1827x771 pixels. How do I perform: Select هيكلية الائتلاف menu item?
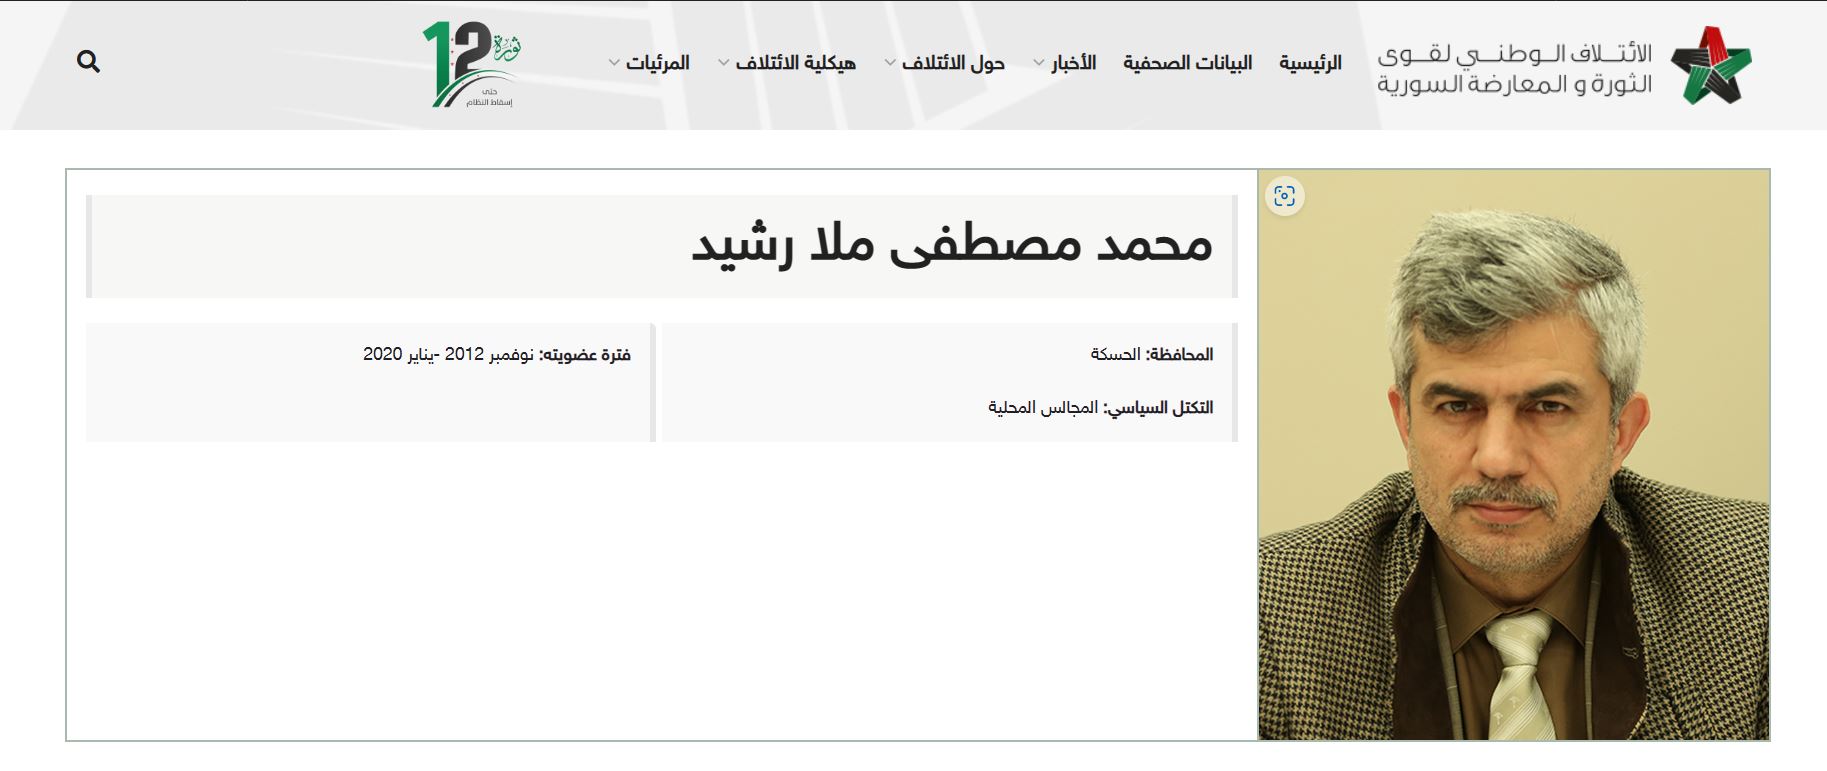point(796,63)
